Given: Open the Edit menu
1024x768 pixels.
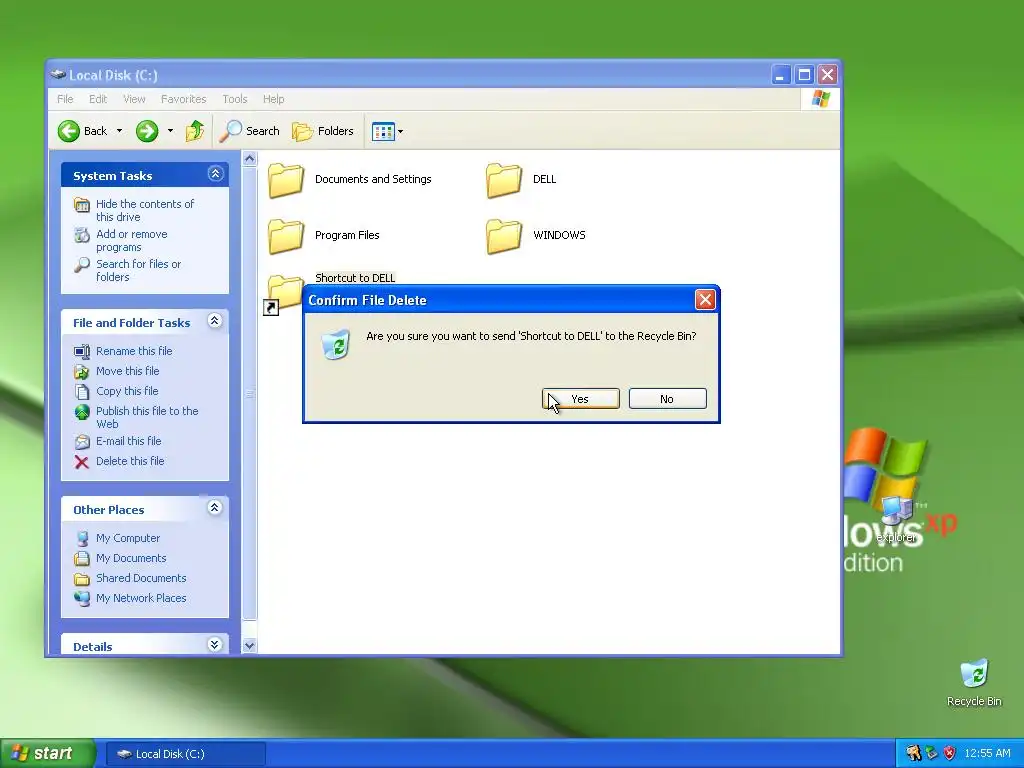Looking at the screenshot, I should (98, 99).
